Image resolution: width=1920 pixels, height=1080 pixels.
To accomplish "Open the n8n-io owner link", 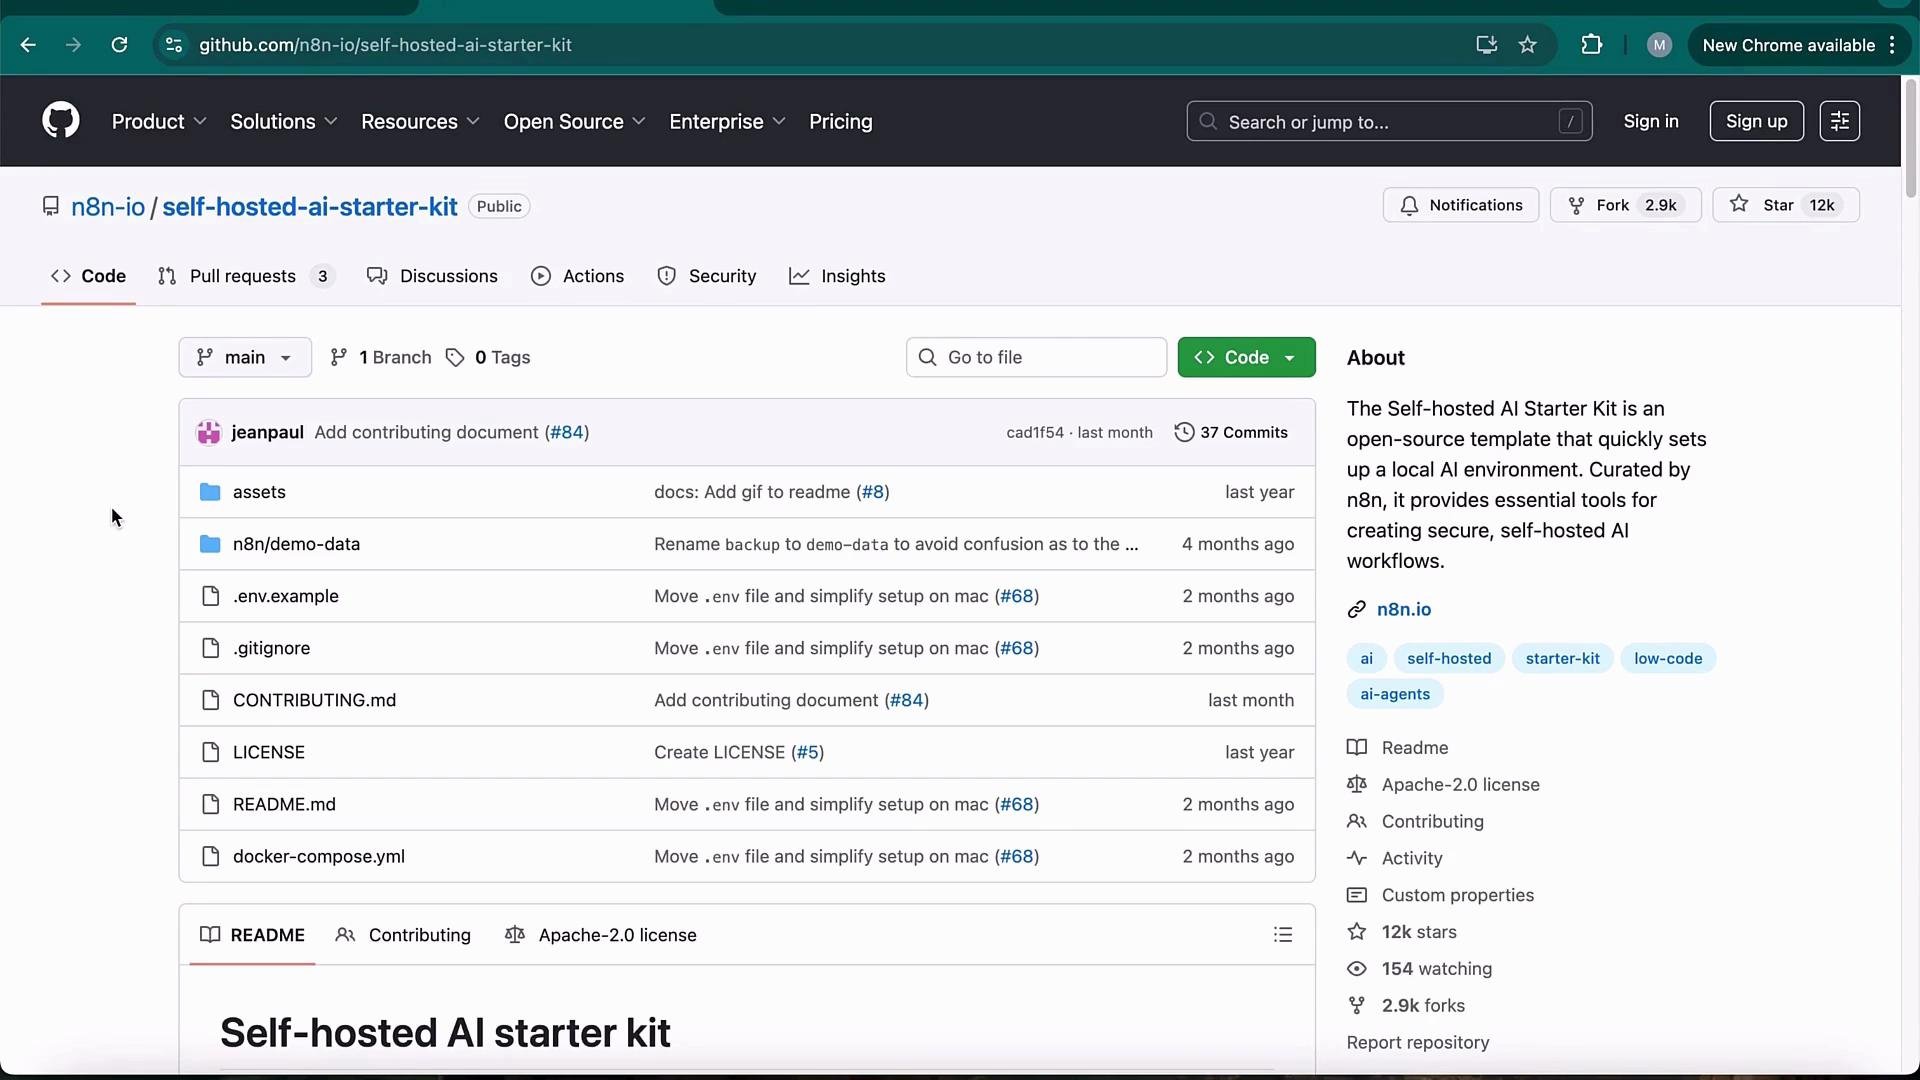I will click(108, 206).
